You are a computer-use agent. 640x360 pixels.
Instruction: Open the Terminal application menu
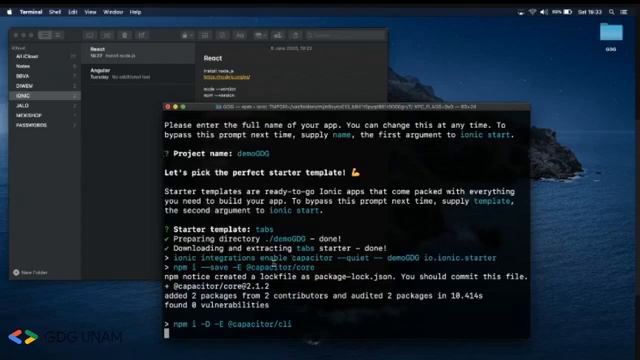[x=31, y=12]
